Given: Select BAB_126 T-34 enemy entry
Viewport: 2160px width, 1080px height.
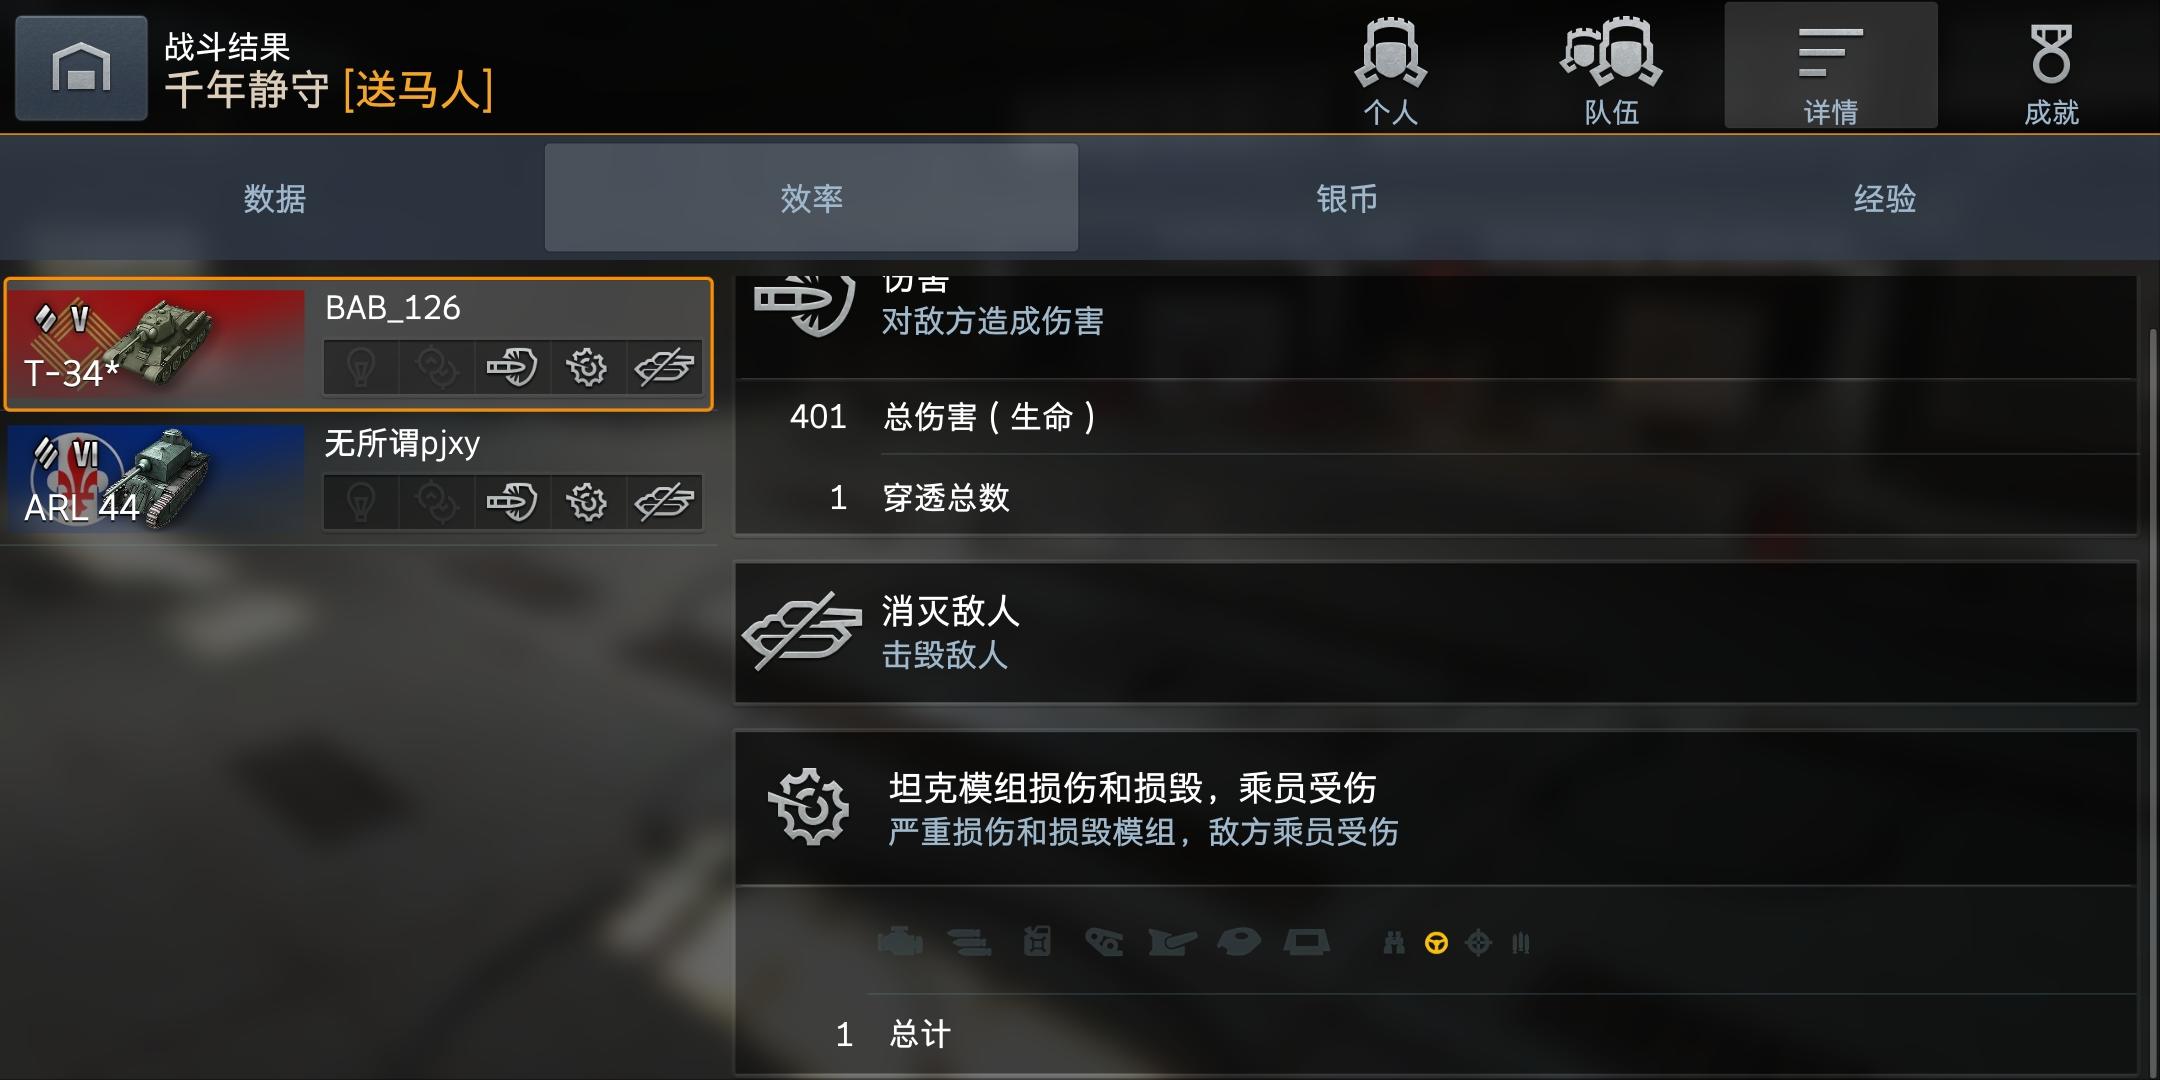Looking at the screenshot, I should click(359, 344).
